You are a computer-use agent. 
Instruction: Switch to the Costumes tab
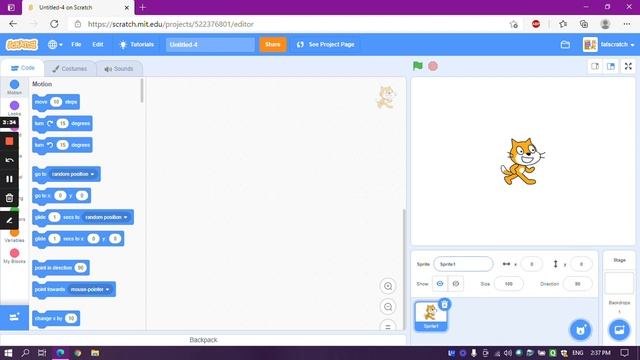70,69
